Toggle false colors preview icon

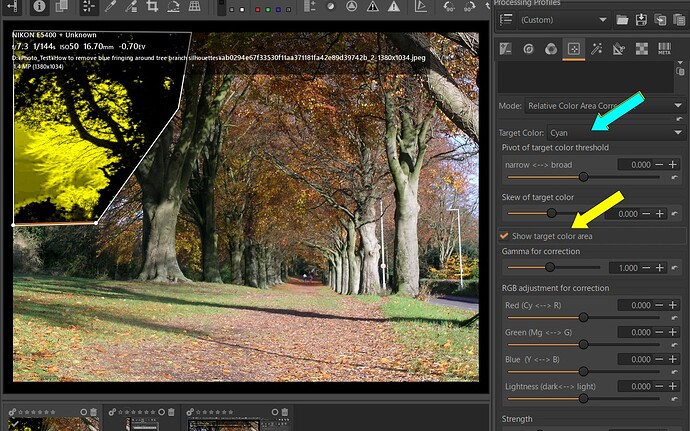pyautogui.click(x=310, y=6)
